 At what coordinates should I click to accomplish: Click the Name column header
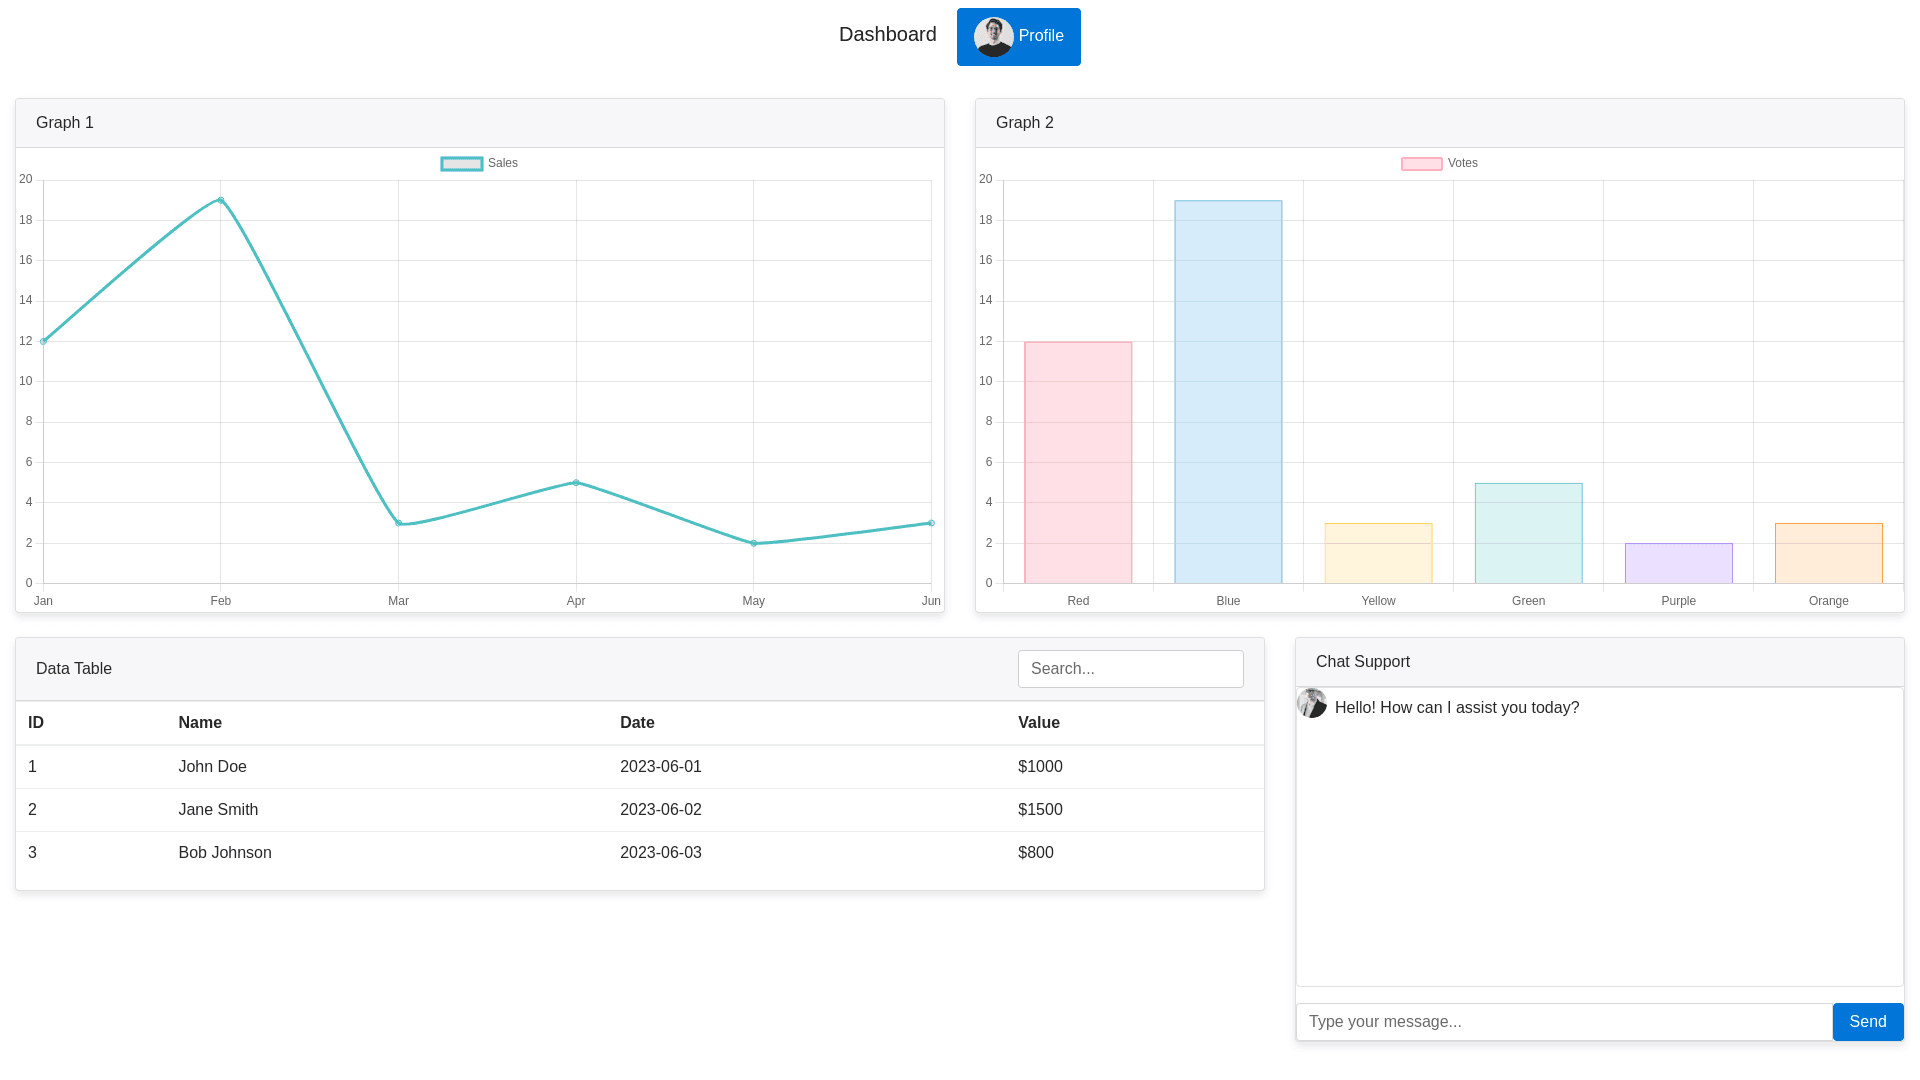click(200, 723)
